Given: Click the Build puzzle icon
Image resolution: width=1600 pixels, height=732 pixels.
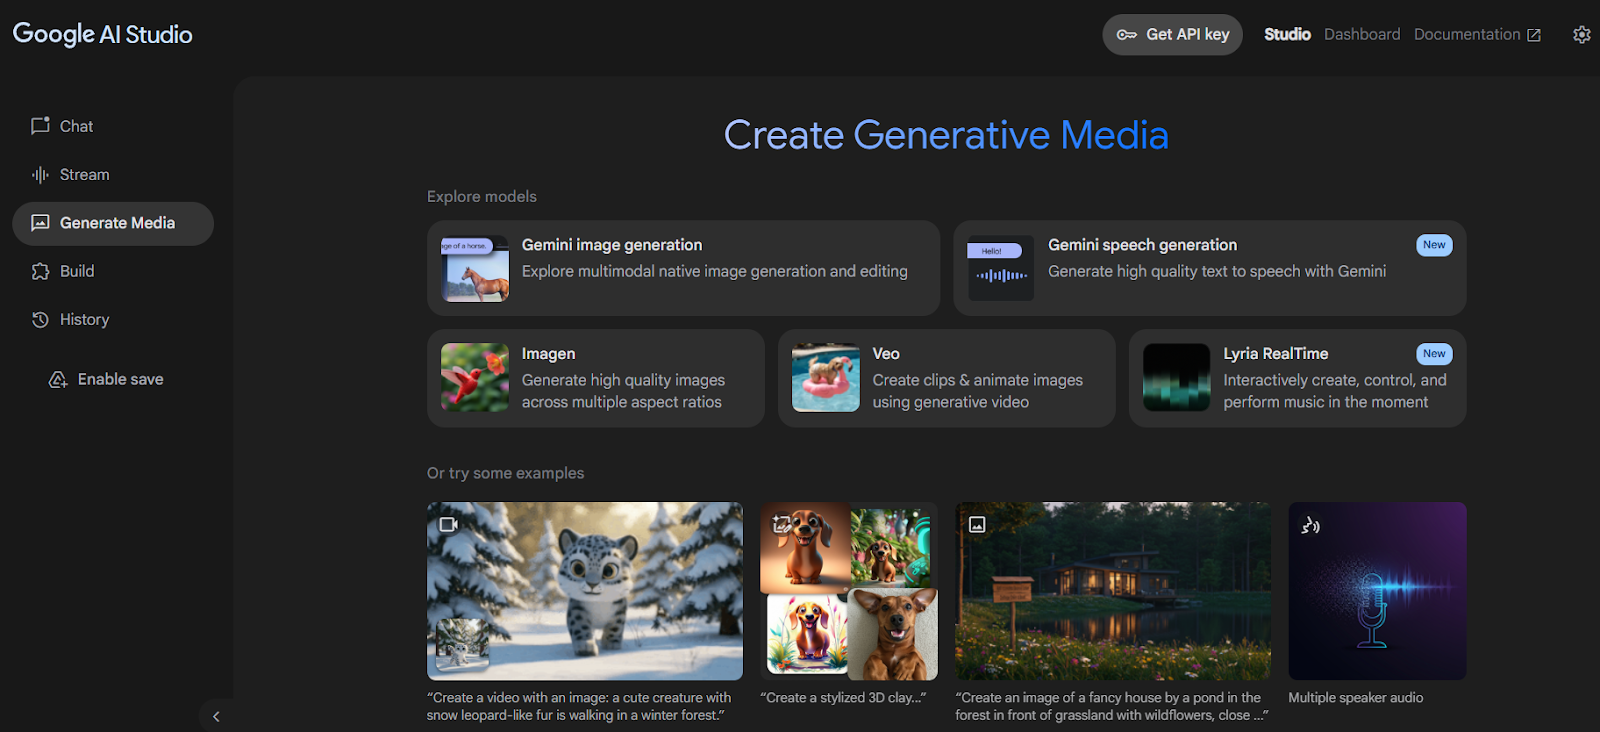Looking at the screenshot, I should [40, 272].
